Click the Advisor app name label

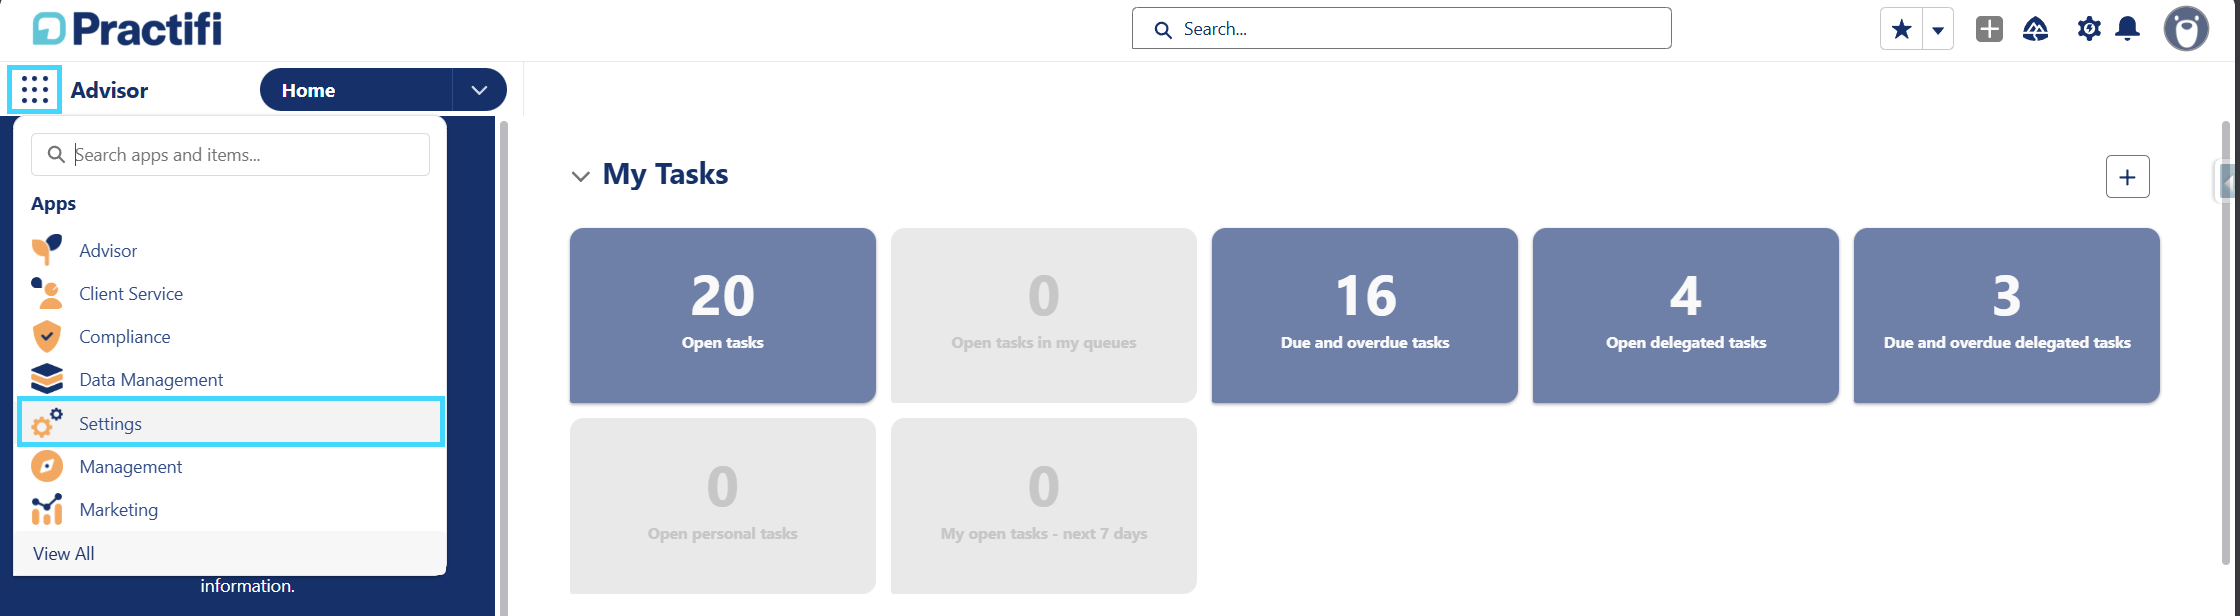pos(109,90)
